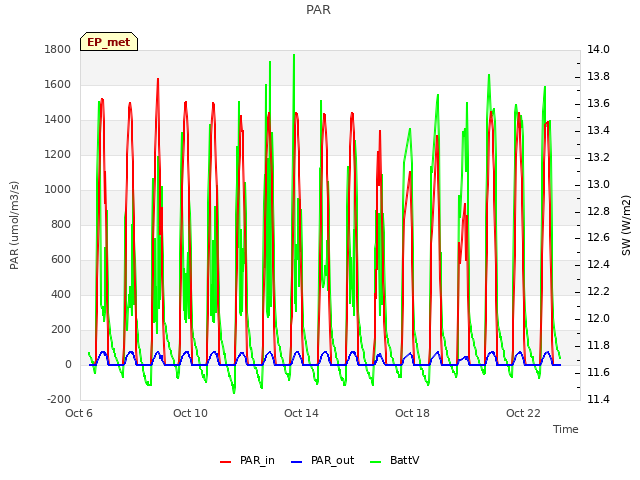Screen dimensions: 640x480
Task: Click the 400 left axis value
Action: pos(61,295)
